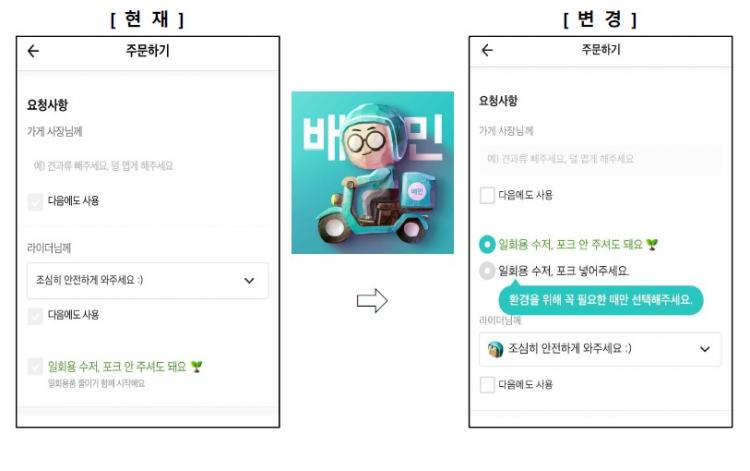Open the left rider request combo box
This screenshot has width=750, height=471.
(148, 281)
